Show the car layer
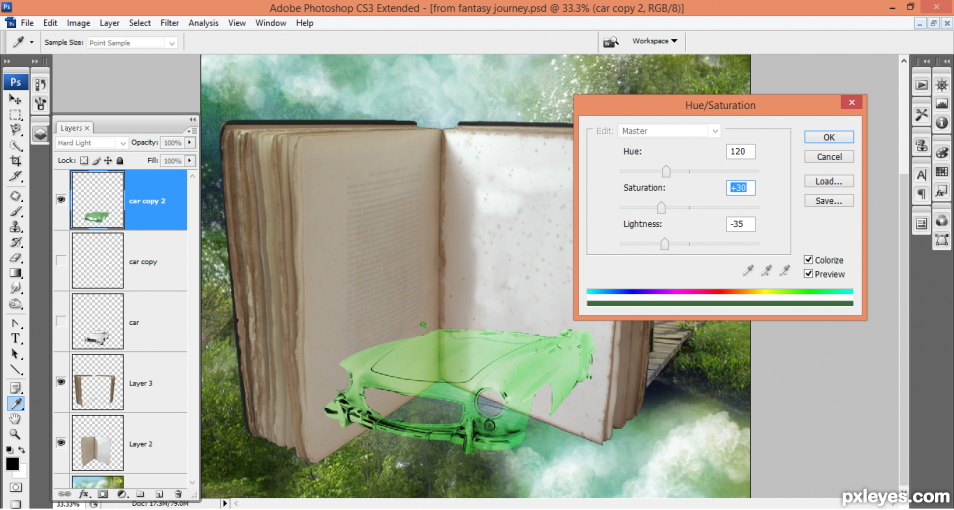 click(61, 321)
